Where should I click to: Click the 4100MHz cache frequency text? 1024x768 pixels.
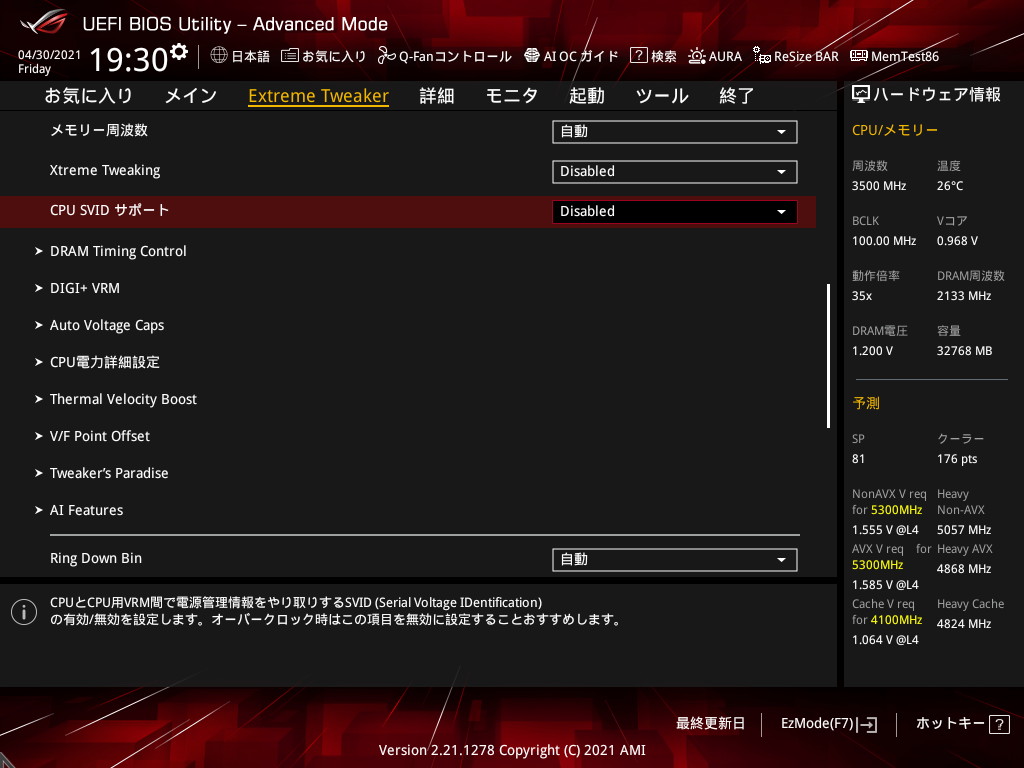(896, 620)
